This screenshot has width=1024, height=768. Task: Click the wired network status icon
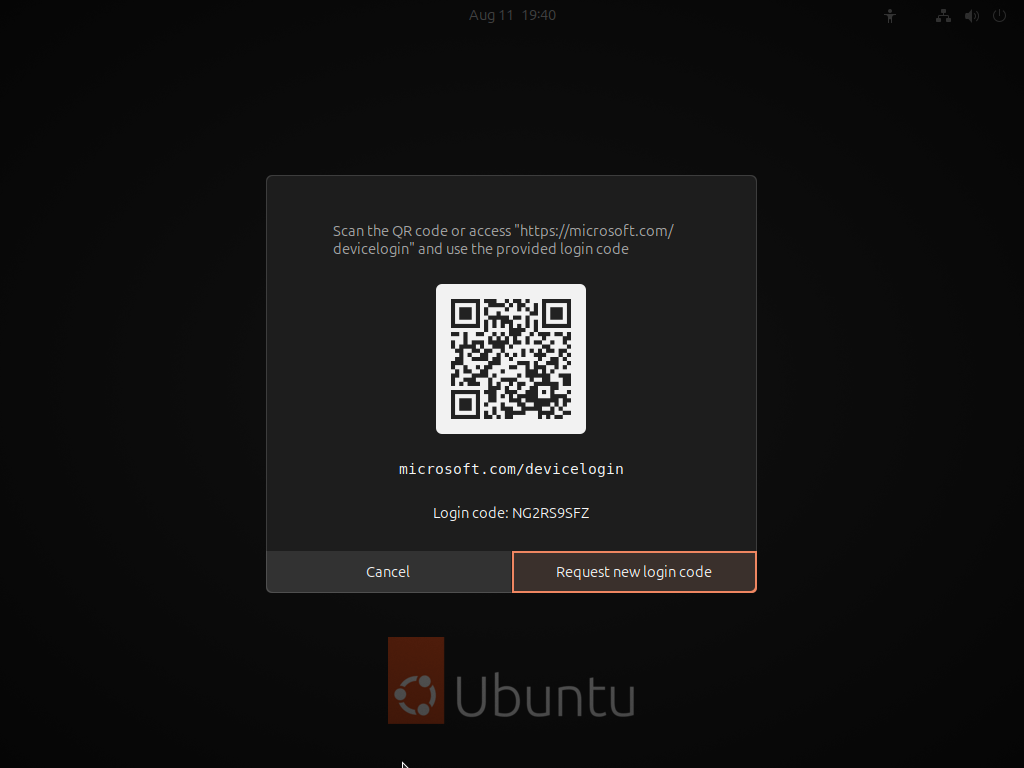coord(943,16)
